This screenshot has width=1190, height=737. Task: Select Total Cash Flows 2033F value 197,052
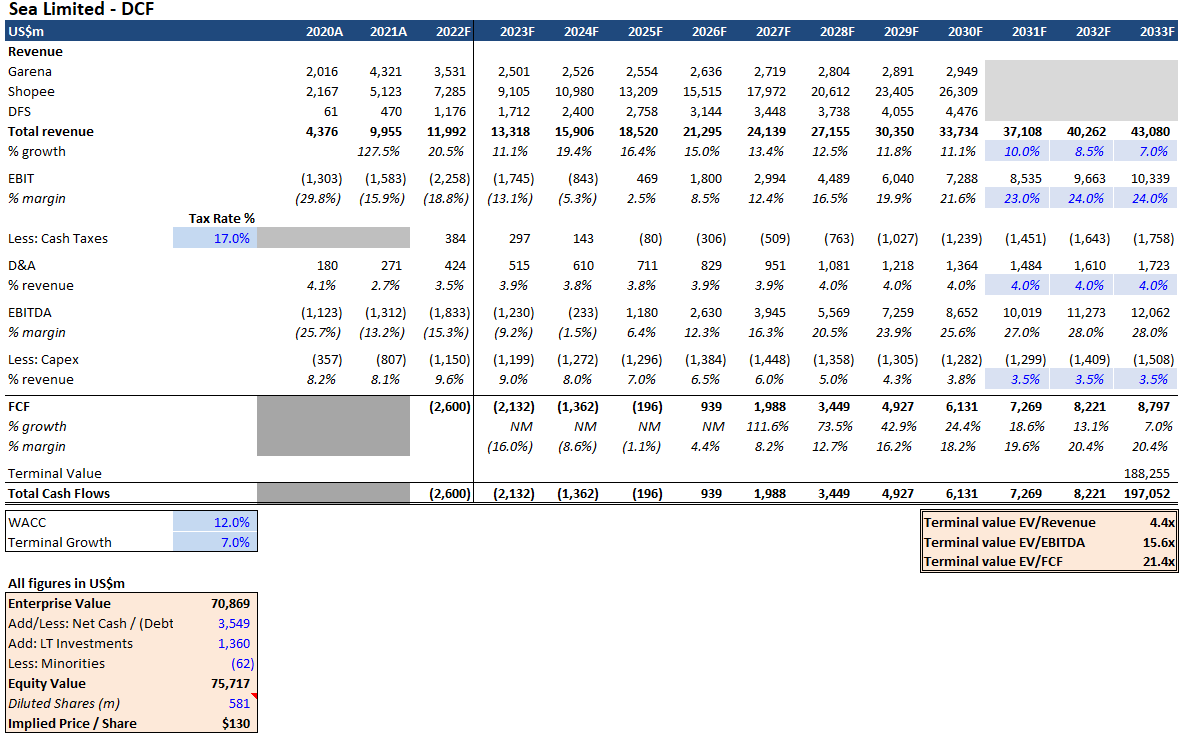pyautogui.click(x=1147, y=493)
